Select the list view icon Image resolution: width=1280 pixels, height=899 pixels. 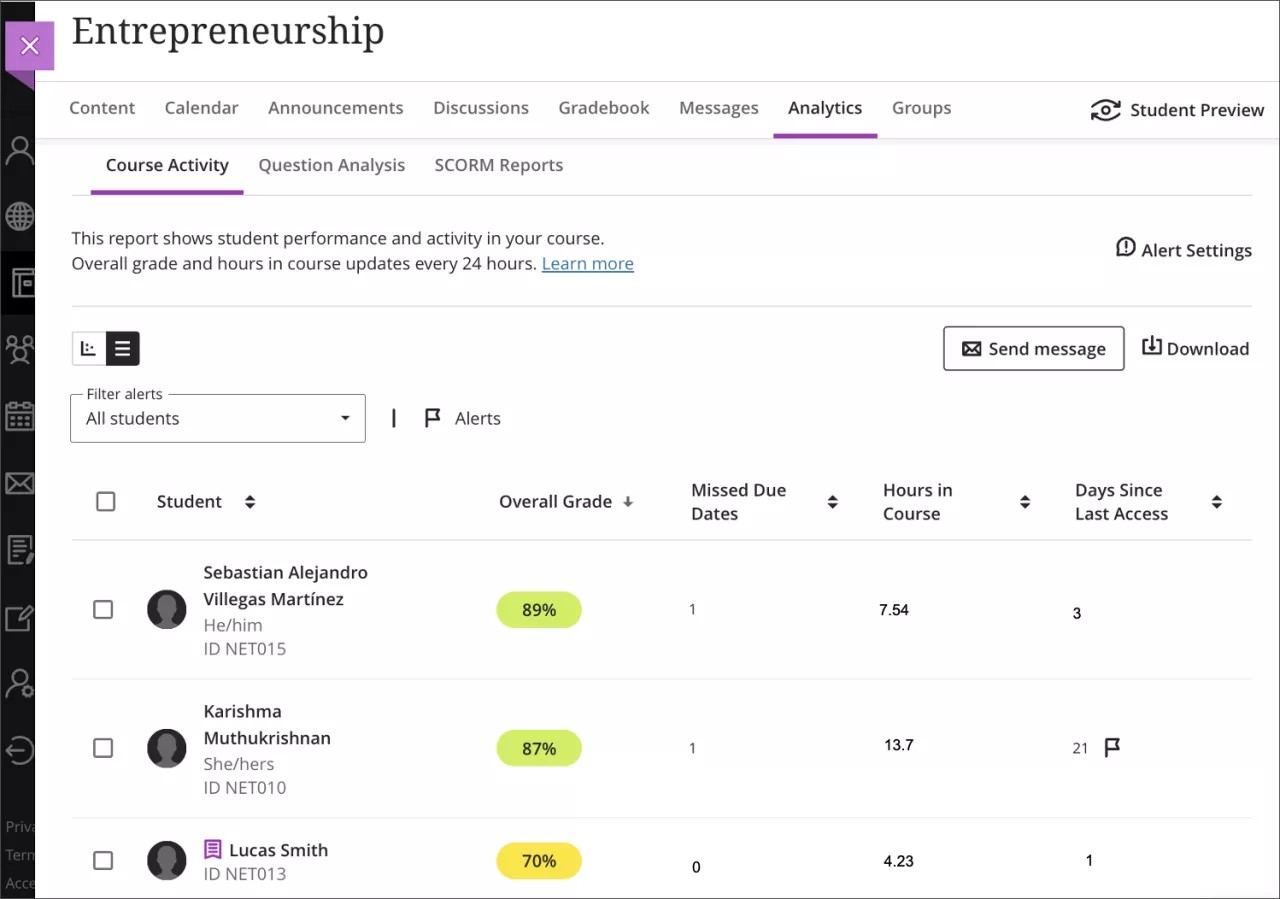(x=122, y=349)
